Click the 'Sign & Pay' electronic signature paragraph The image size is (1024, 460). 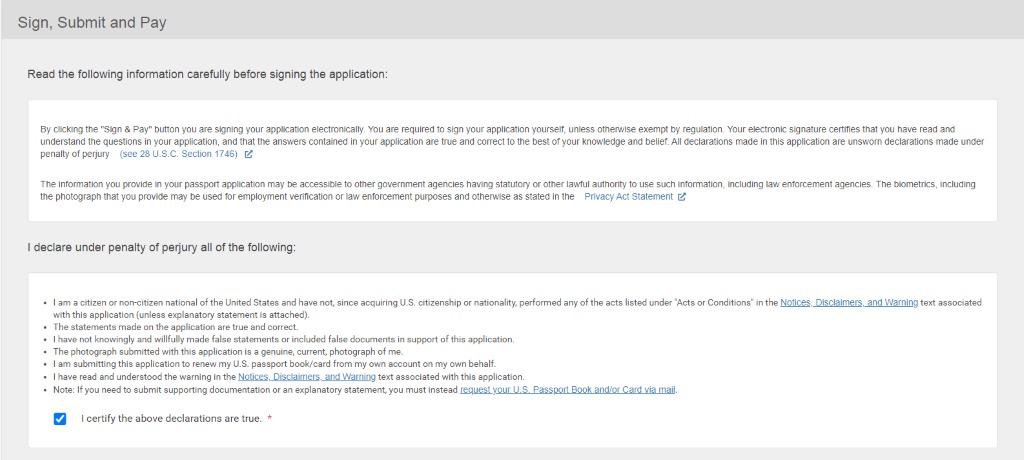tap(500, 141)
